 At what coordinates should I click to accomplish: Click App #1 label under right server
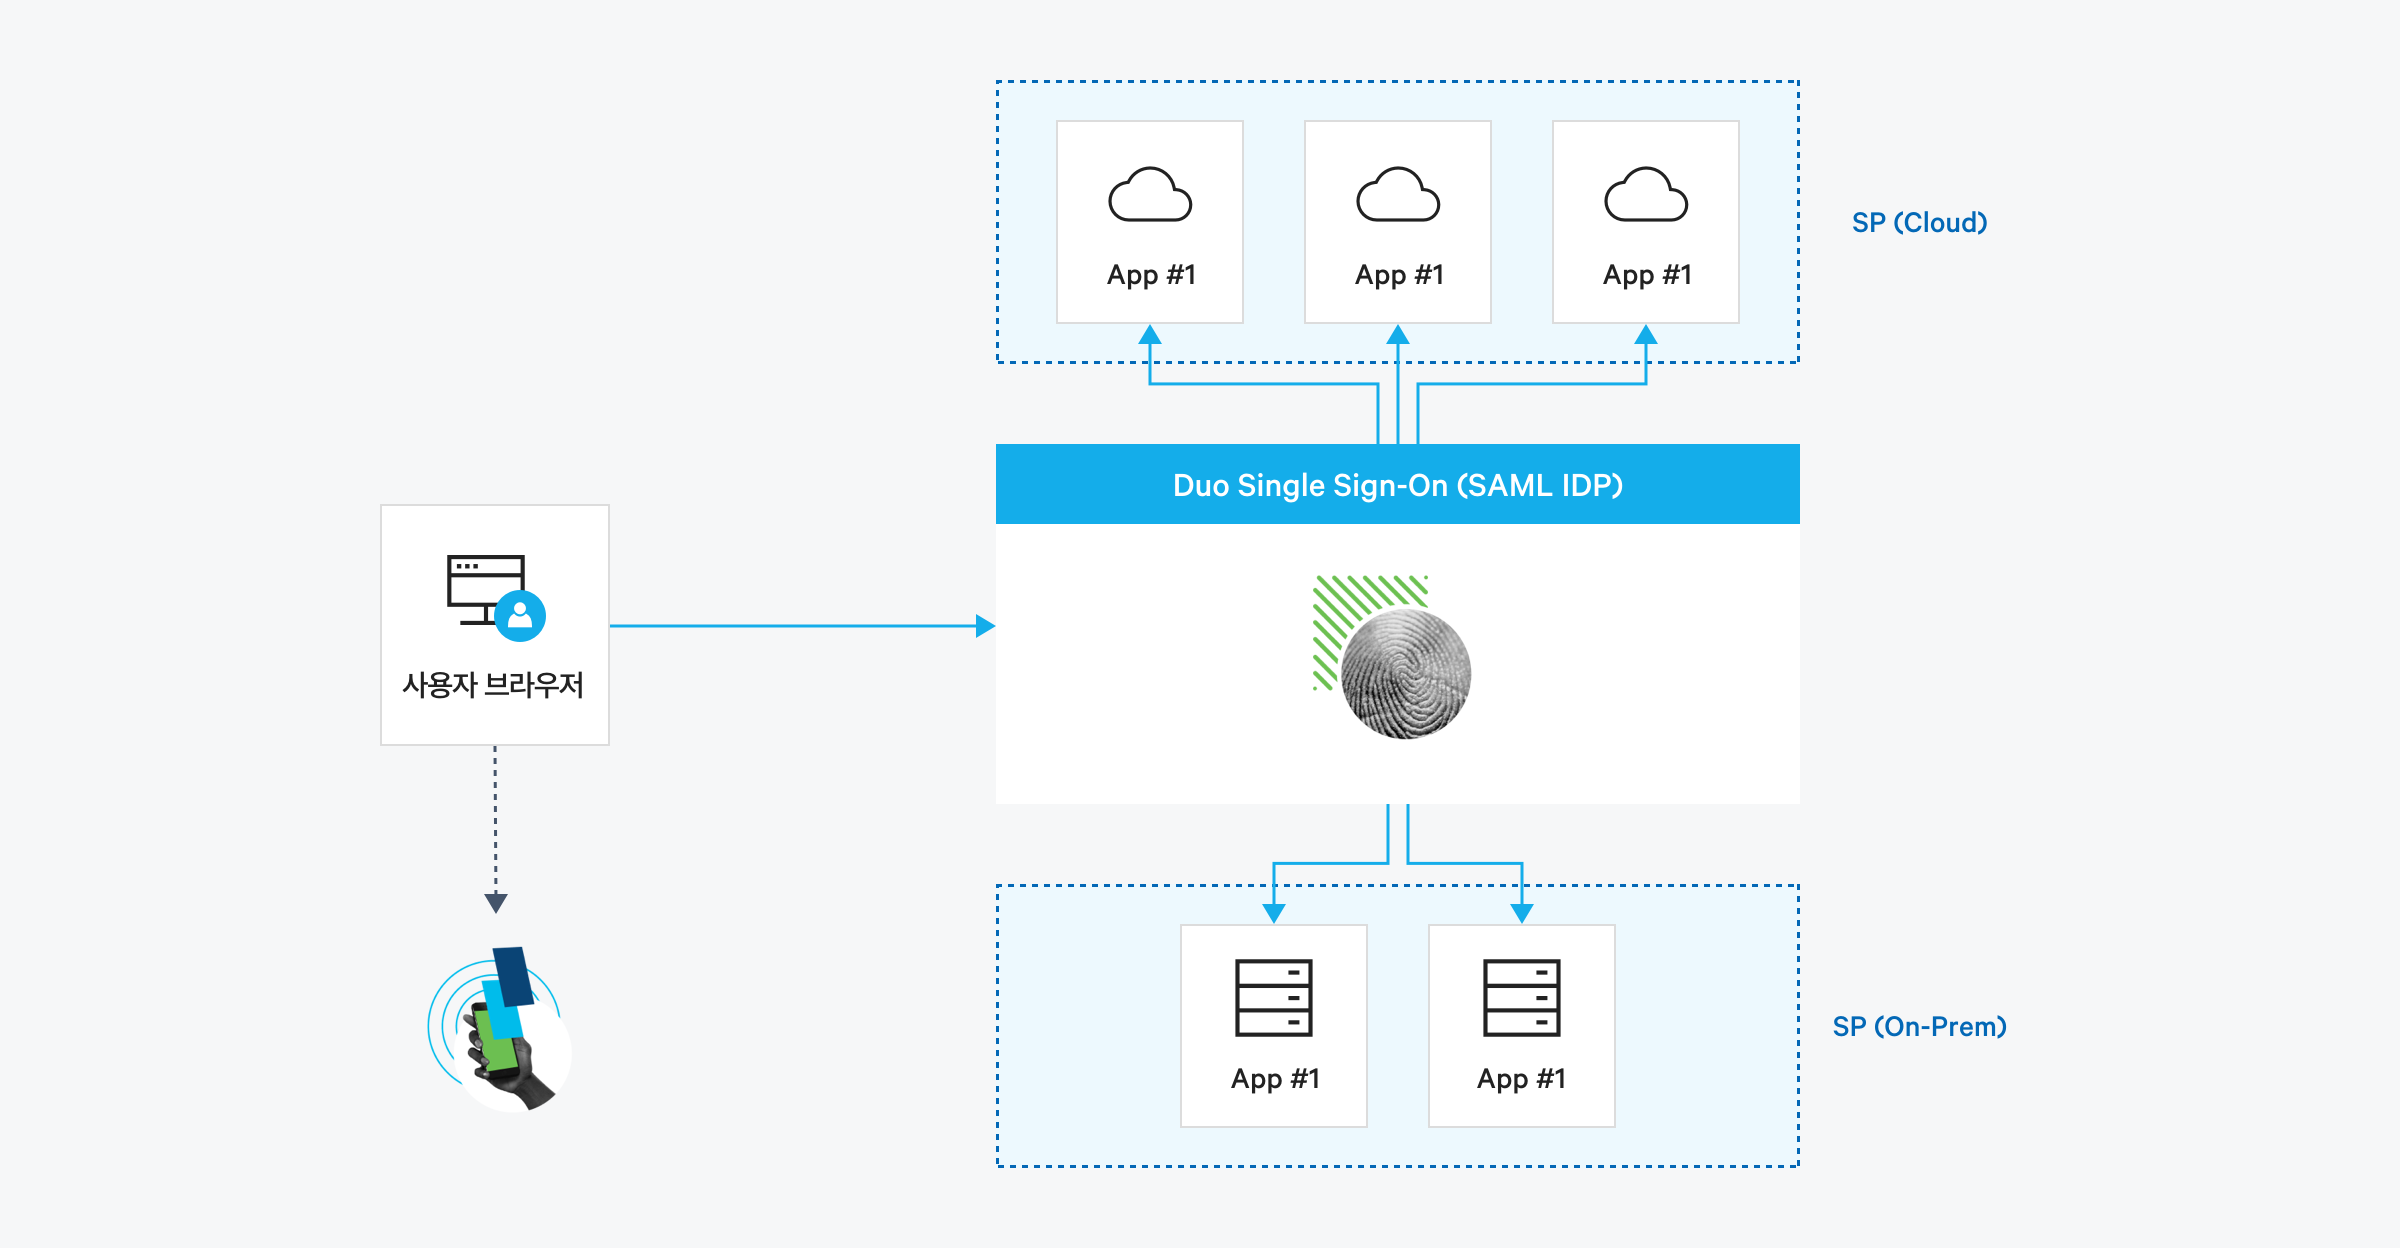point(1521,1078)
